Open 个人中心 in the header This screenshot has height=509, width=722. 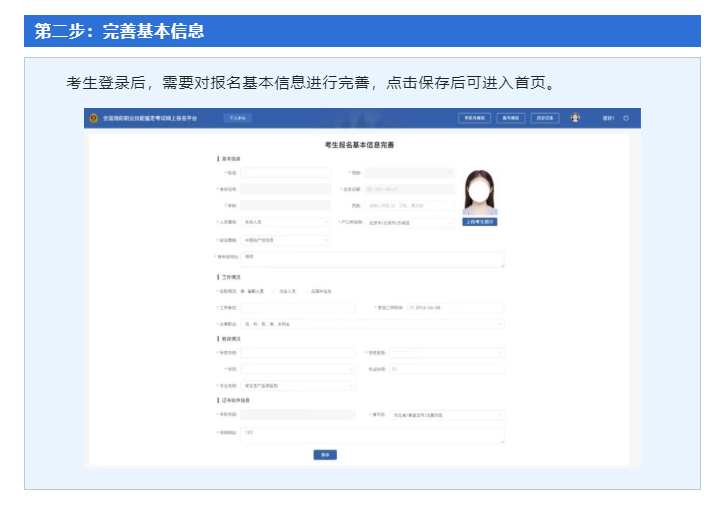click(237, 118)
